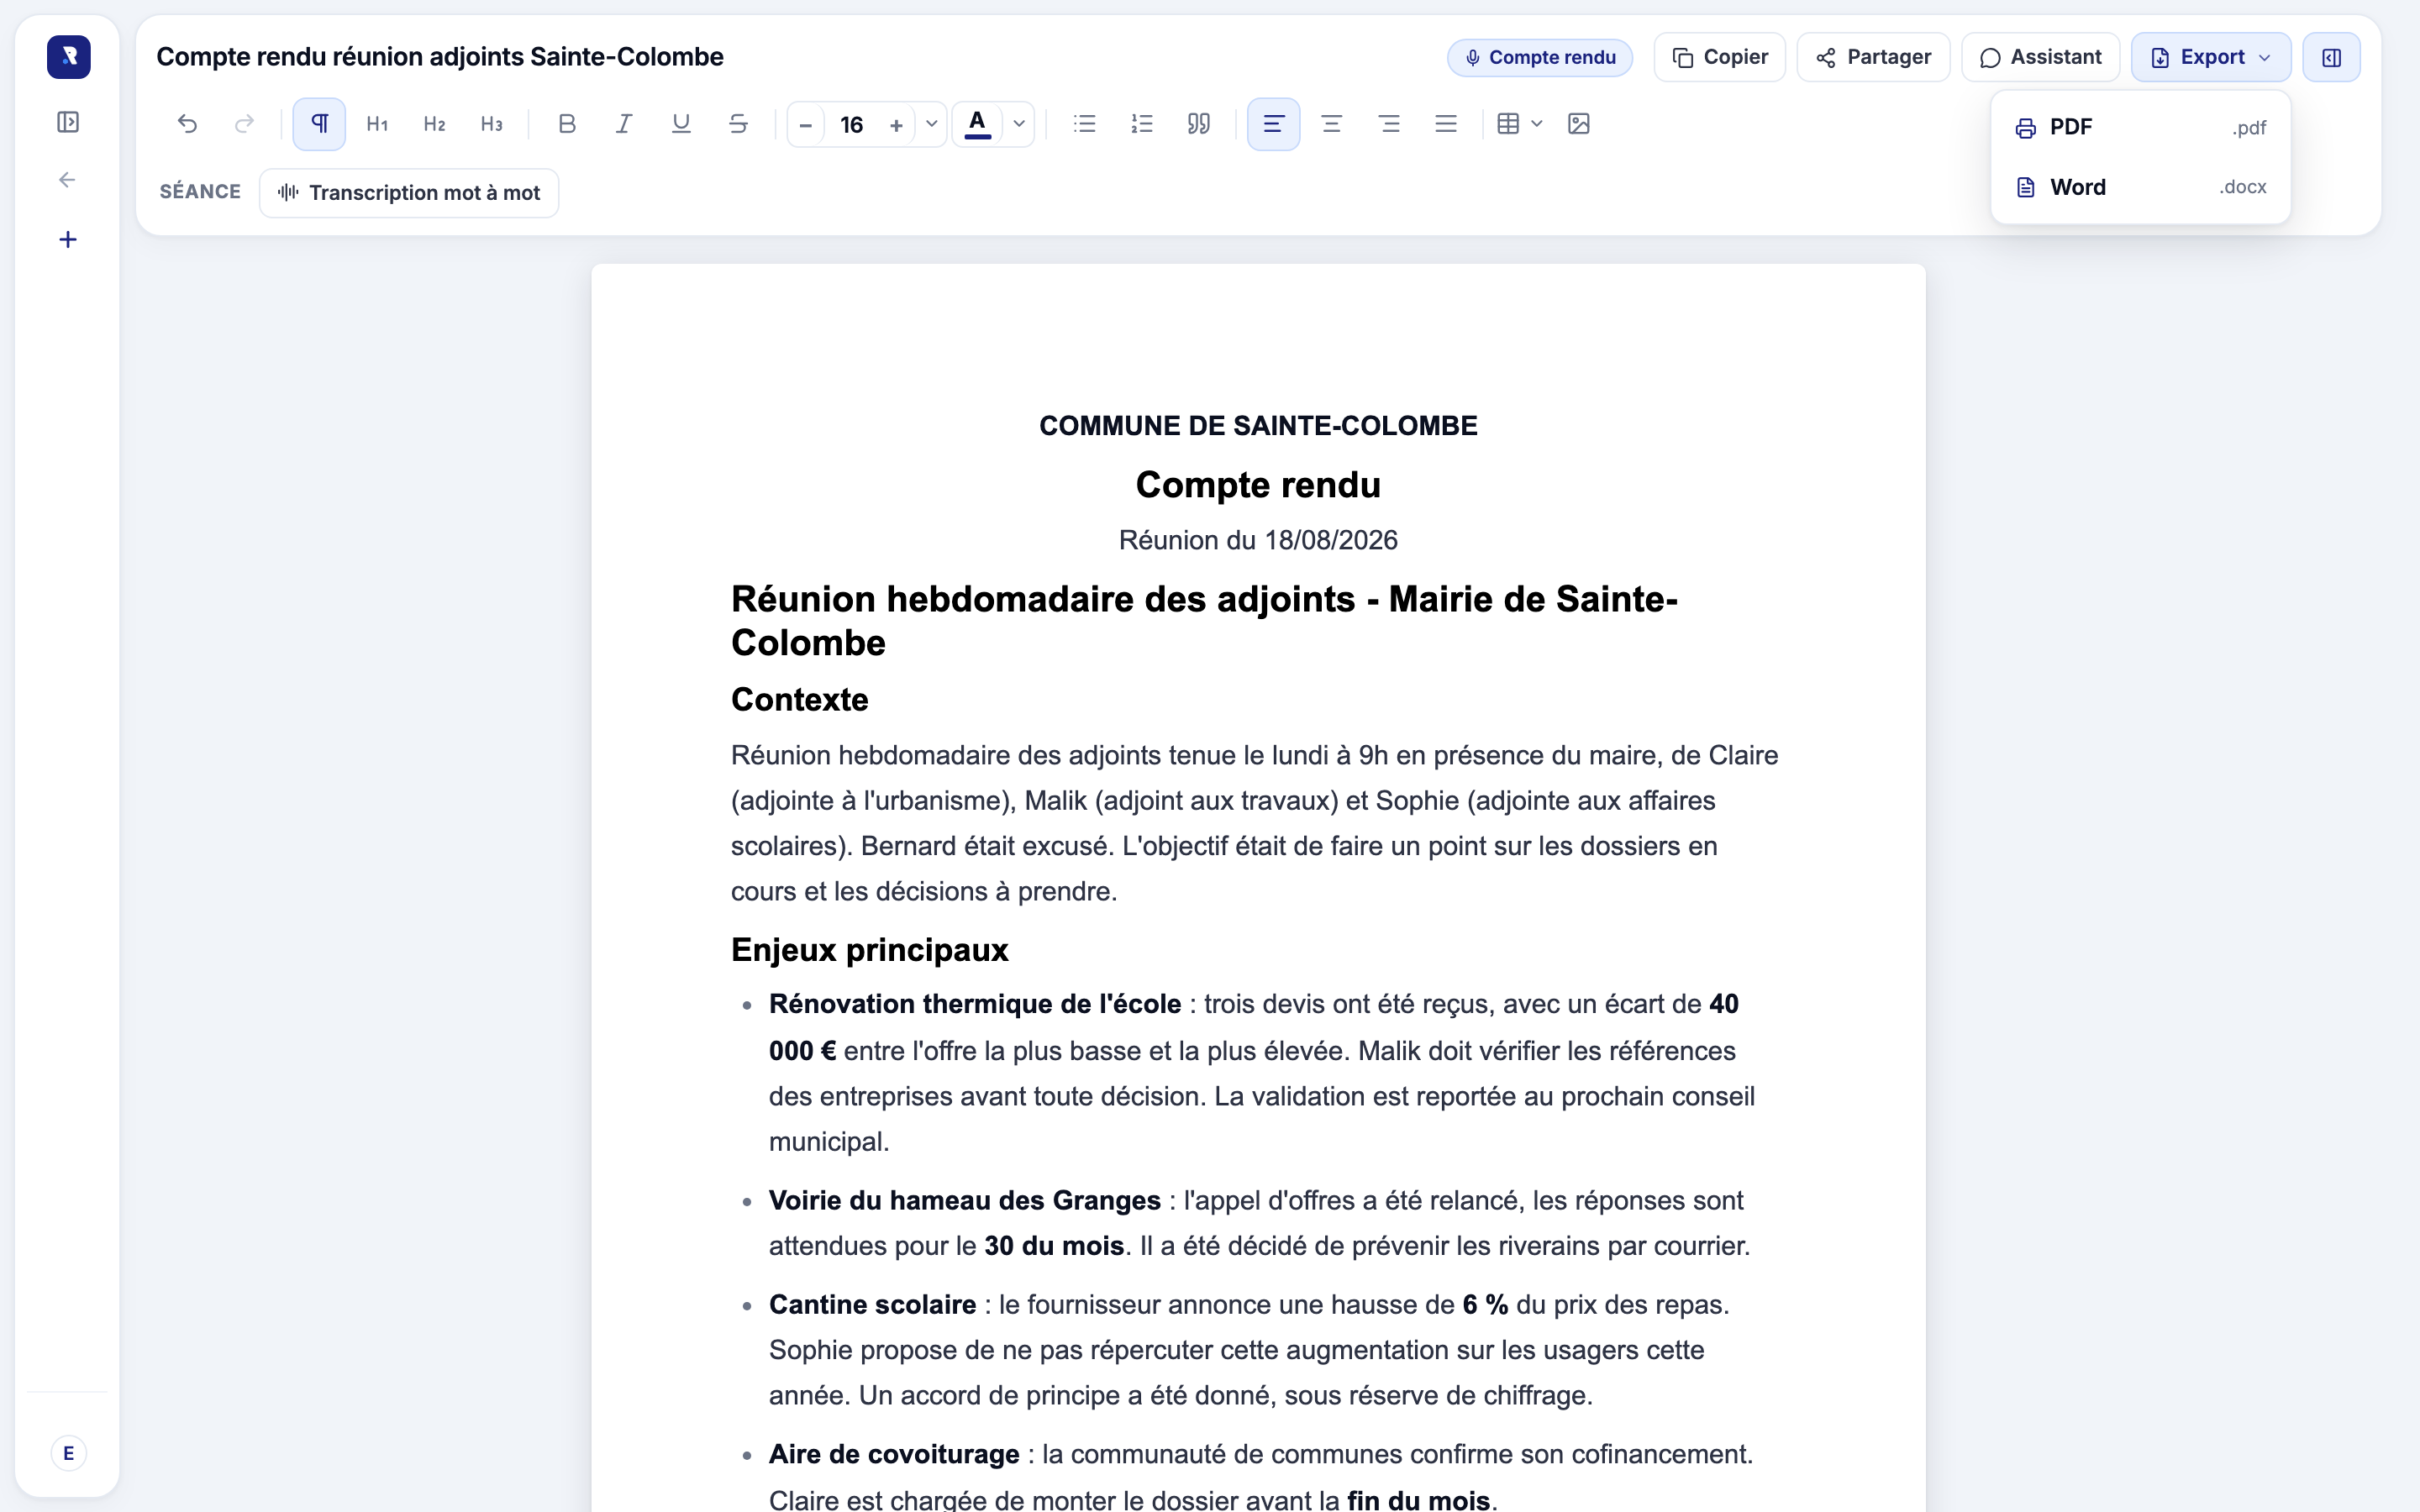The height and width of the screenshot is (1512, 2420).
Task: Toggle the left sidebar panel icon
Action: tap(68, 122)
